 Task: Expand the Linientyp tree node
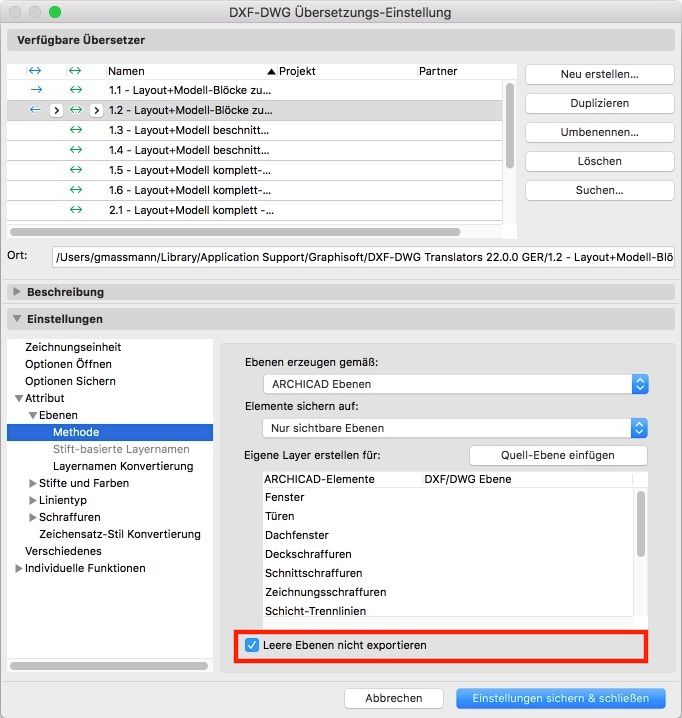point(33,500)
